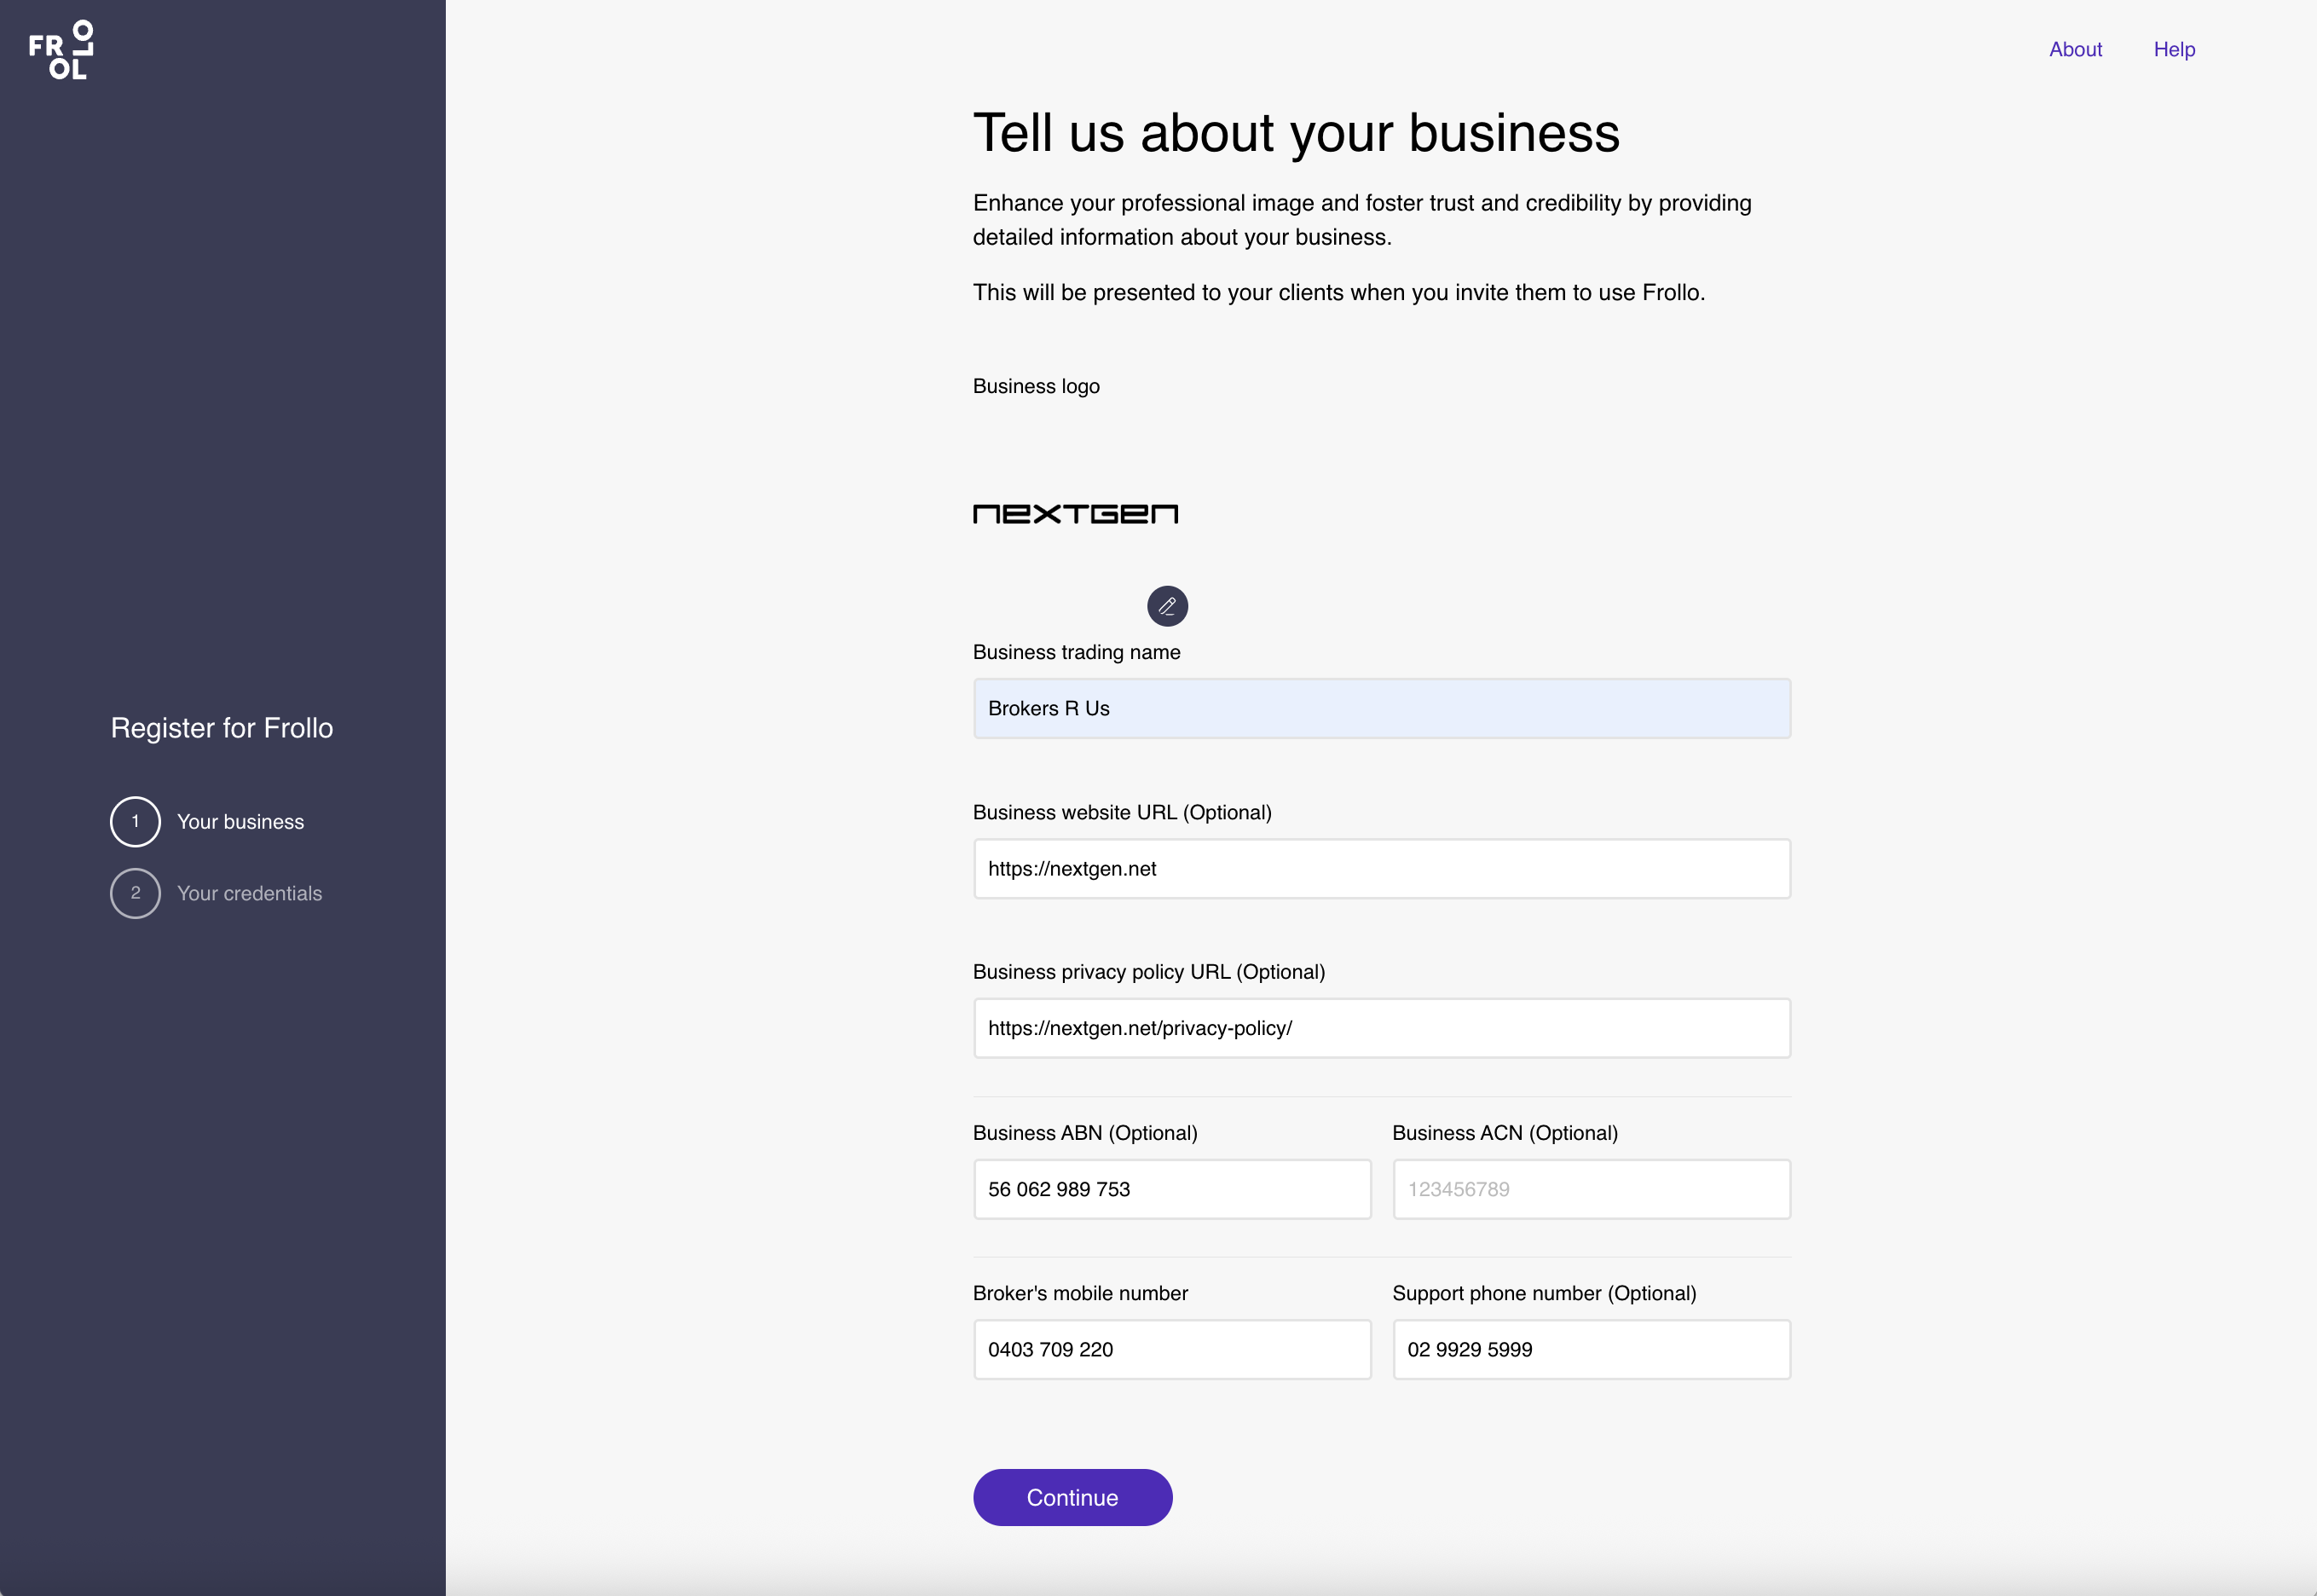Click the Frollo logo in sidebar
The width and height of the screenshot is (2317, 1596).
(61, 50)
